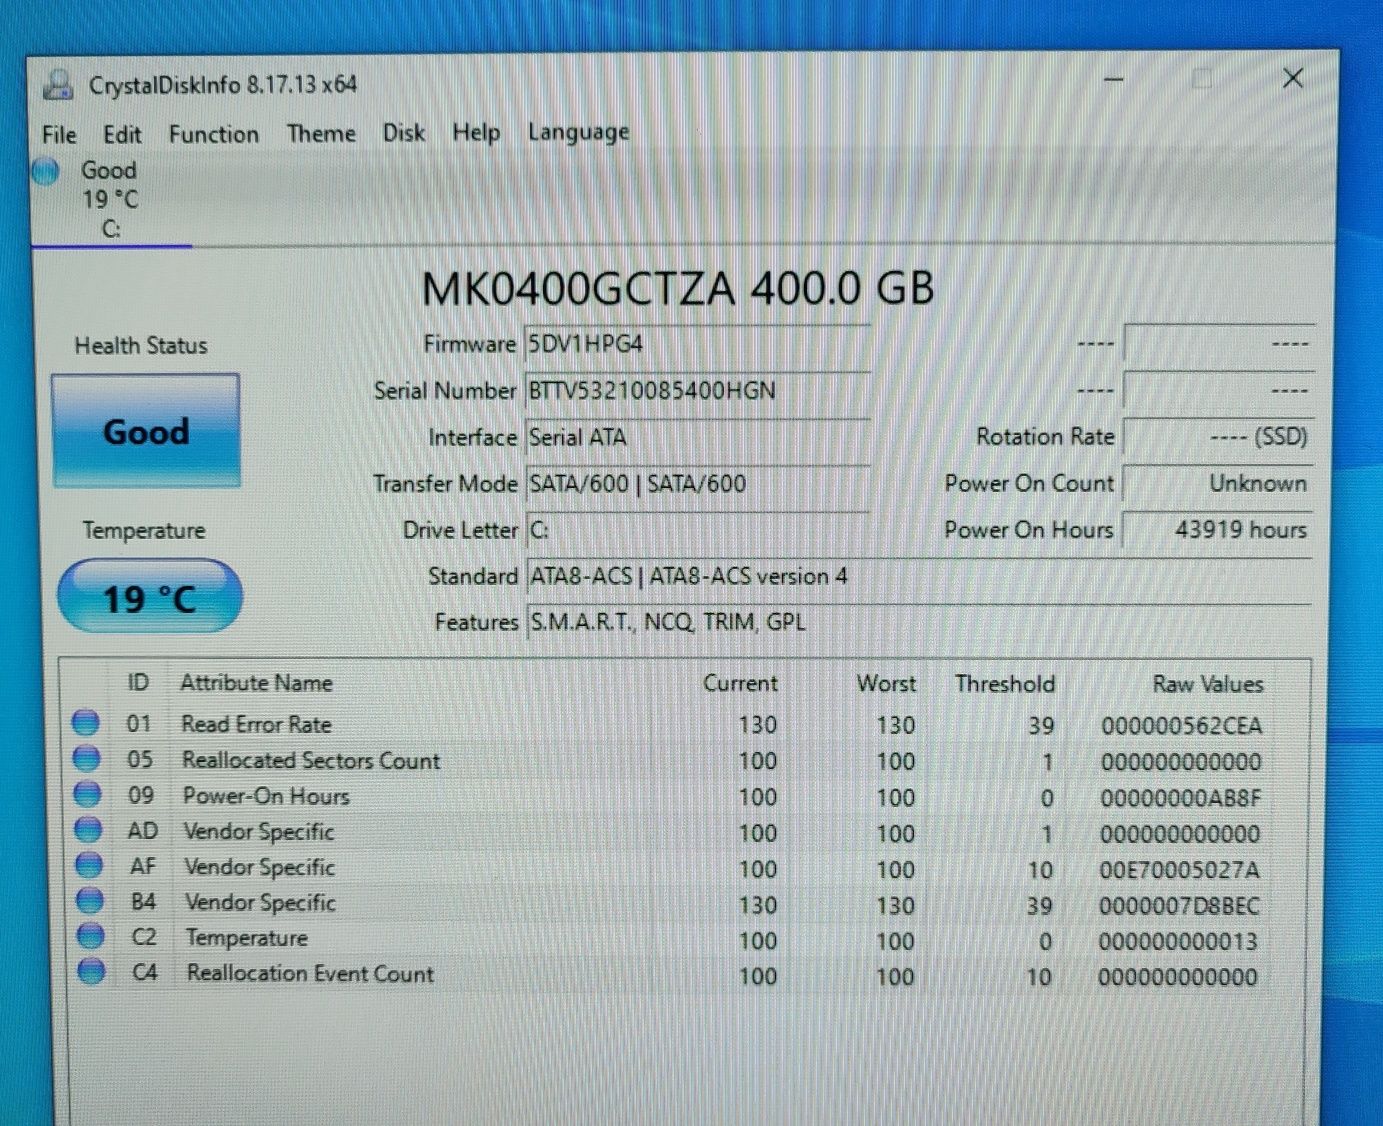Click status orb for C2 Temperature row

91,936
